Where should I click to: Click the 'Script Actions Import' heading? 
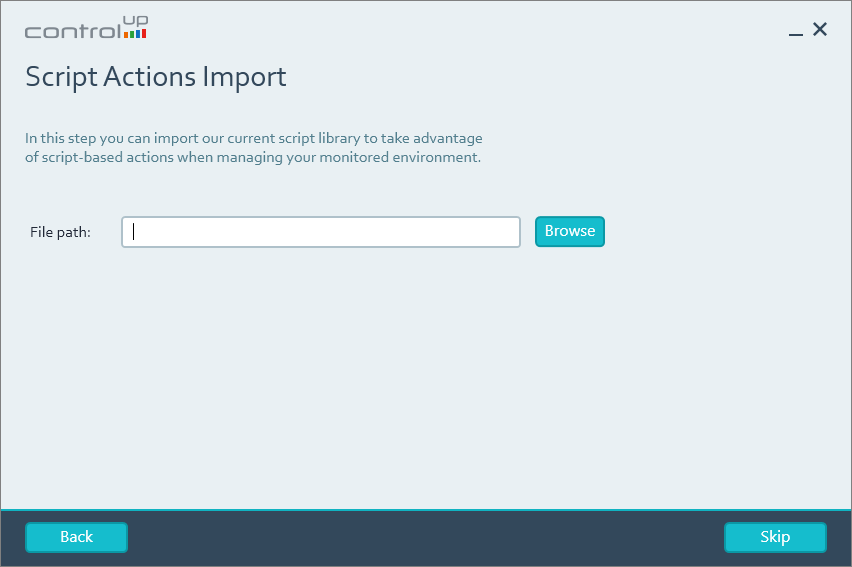click(156, 77)
